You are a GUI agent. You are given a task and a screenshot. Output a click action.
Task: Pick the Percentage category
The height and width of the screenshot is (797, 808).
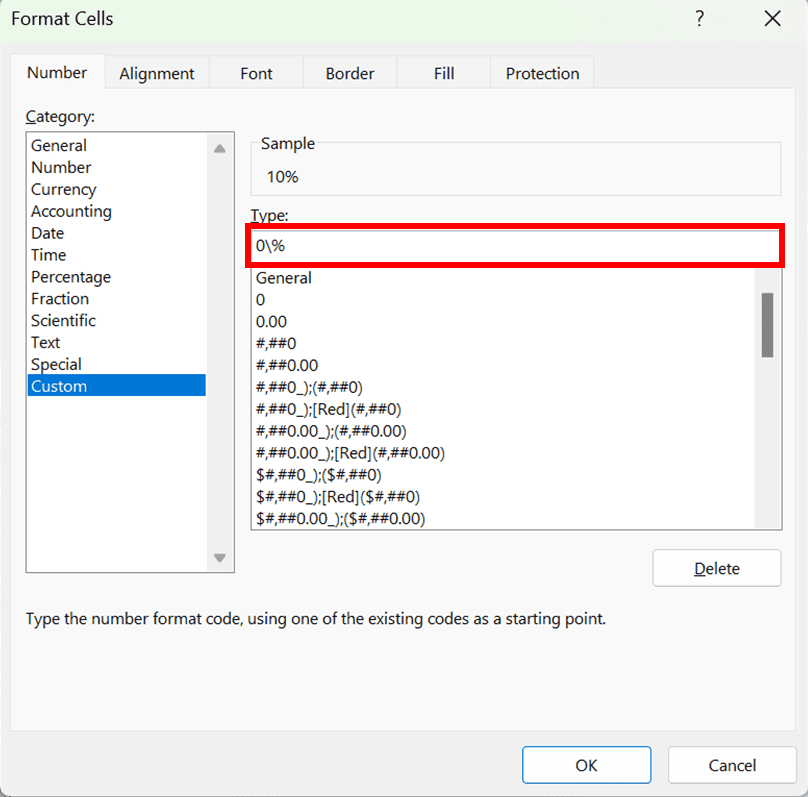(117, 277)
